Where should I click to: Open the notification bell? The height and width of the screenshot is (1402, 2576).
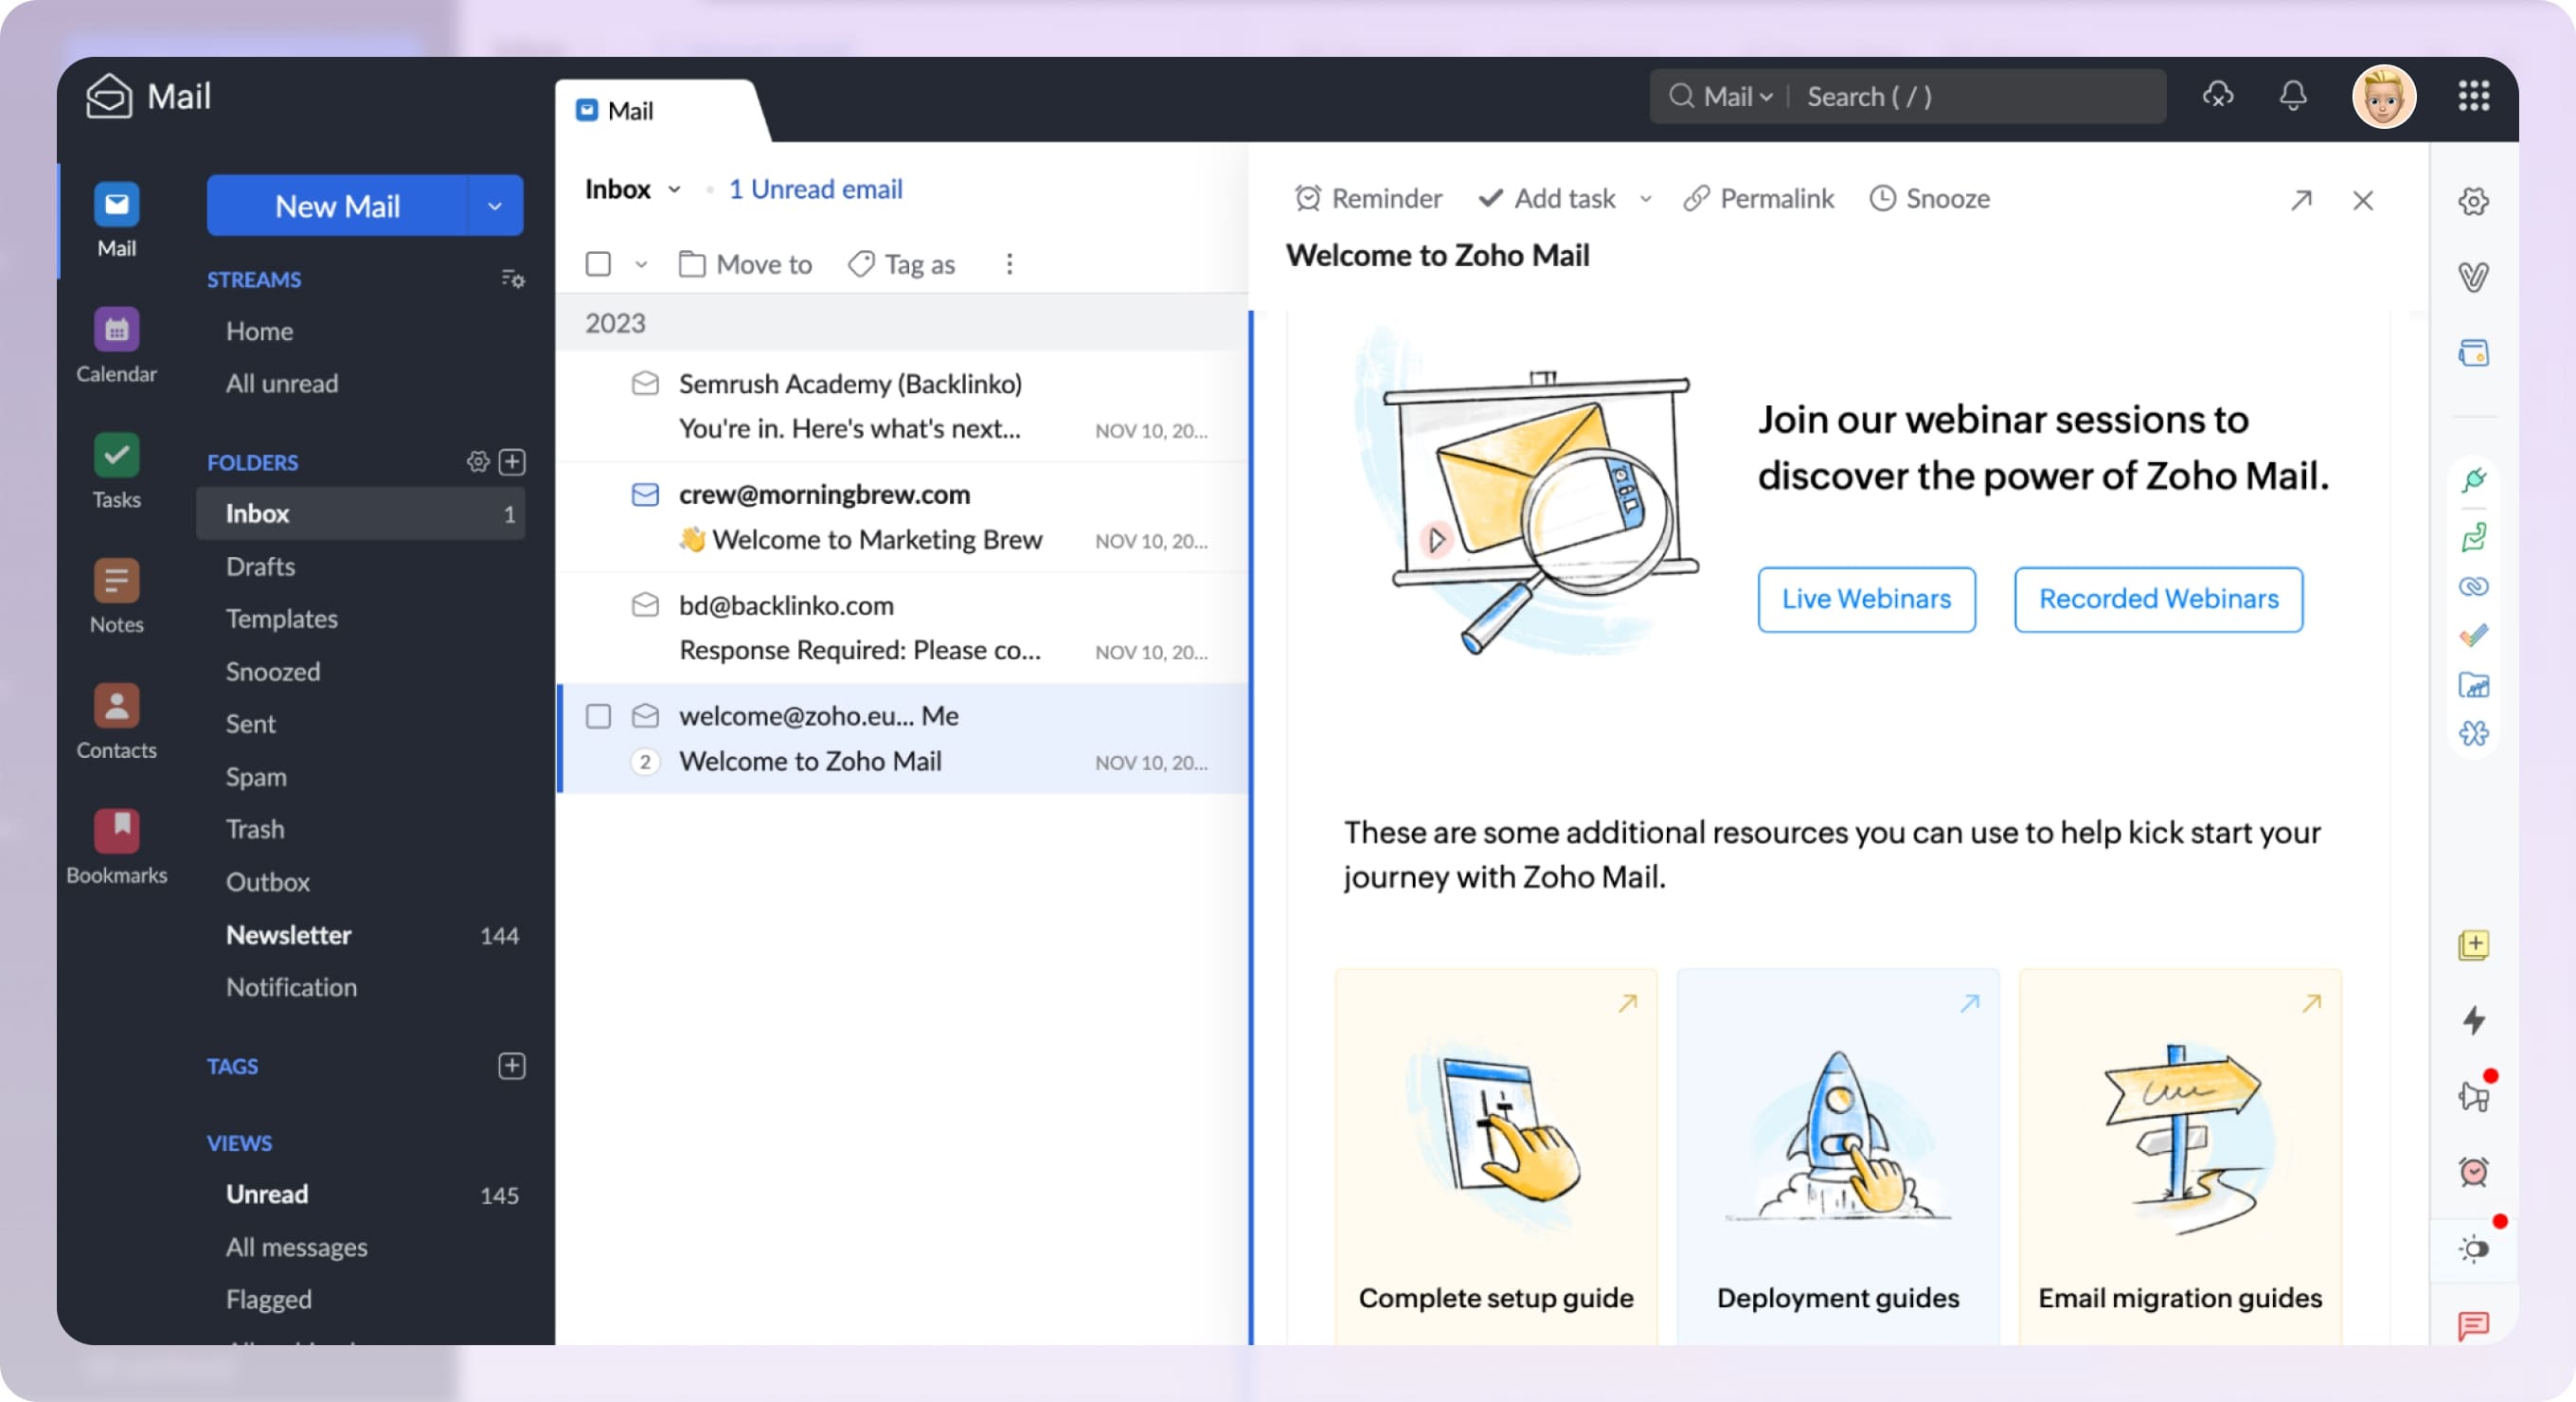[2294, 96]
